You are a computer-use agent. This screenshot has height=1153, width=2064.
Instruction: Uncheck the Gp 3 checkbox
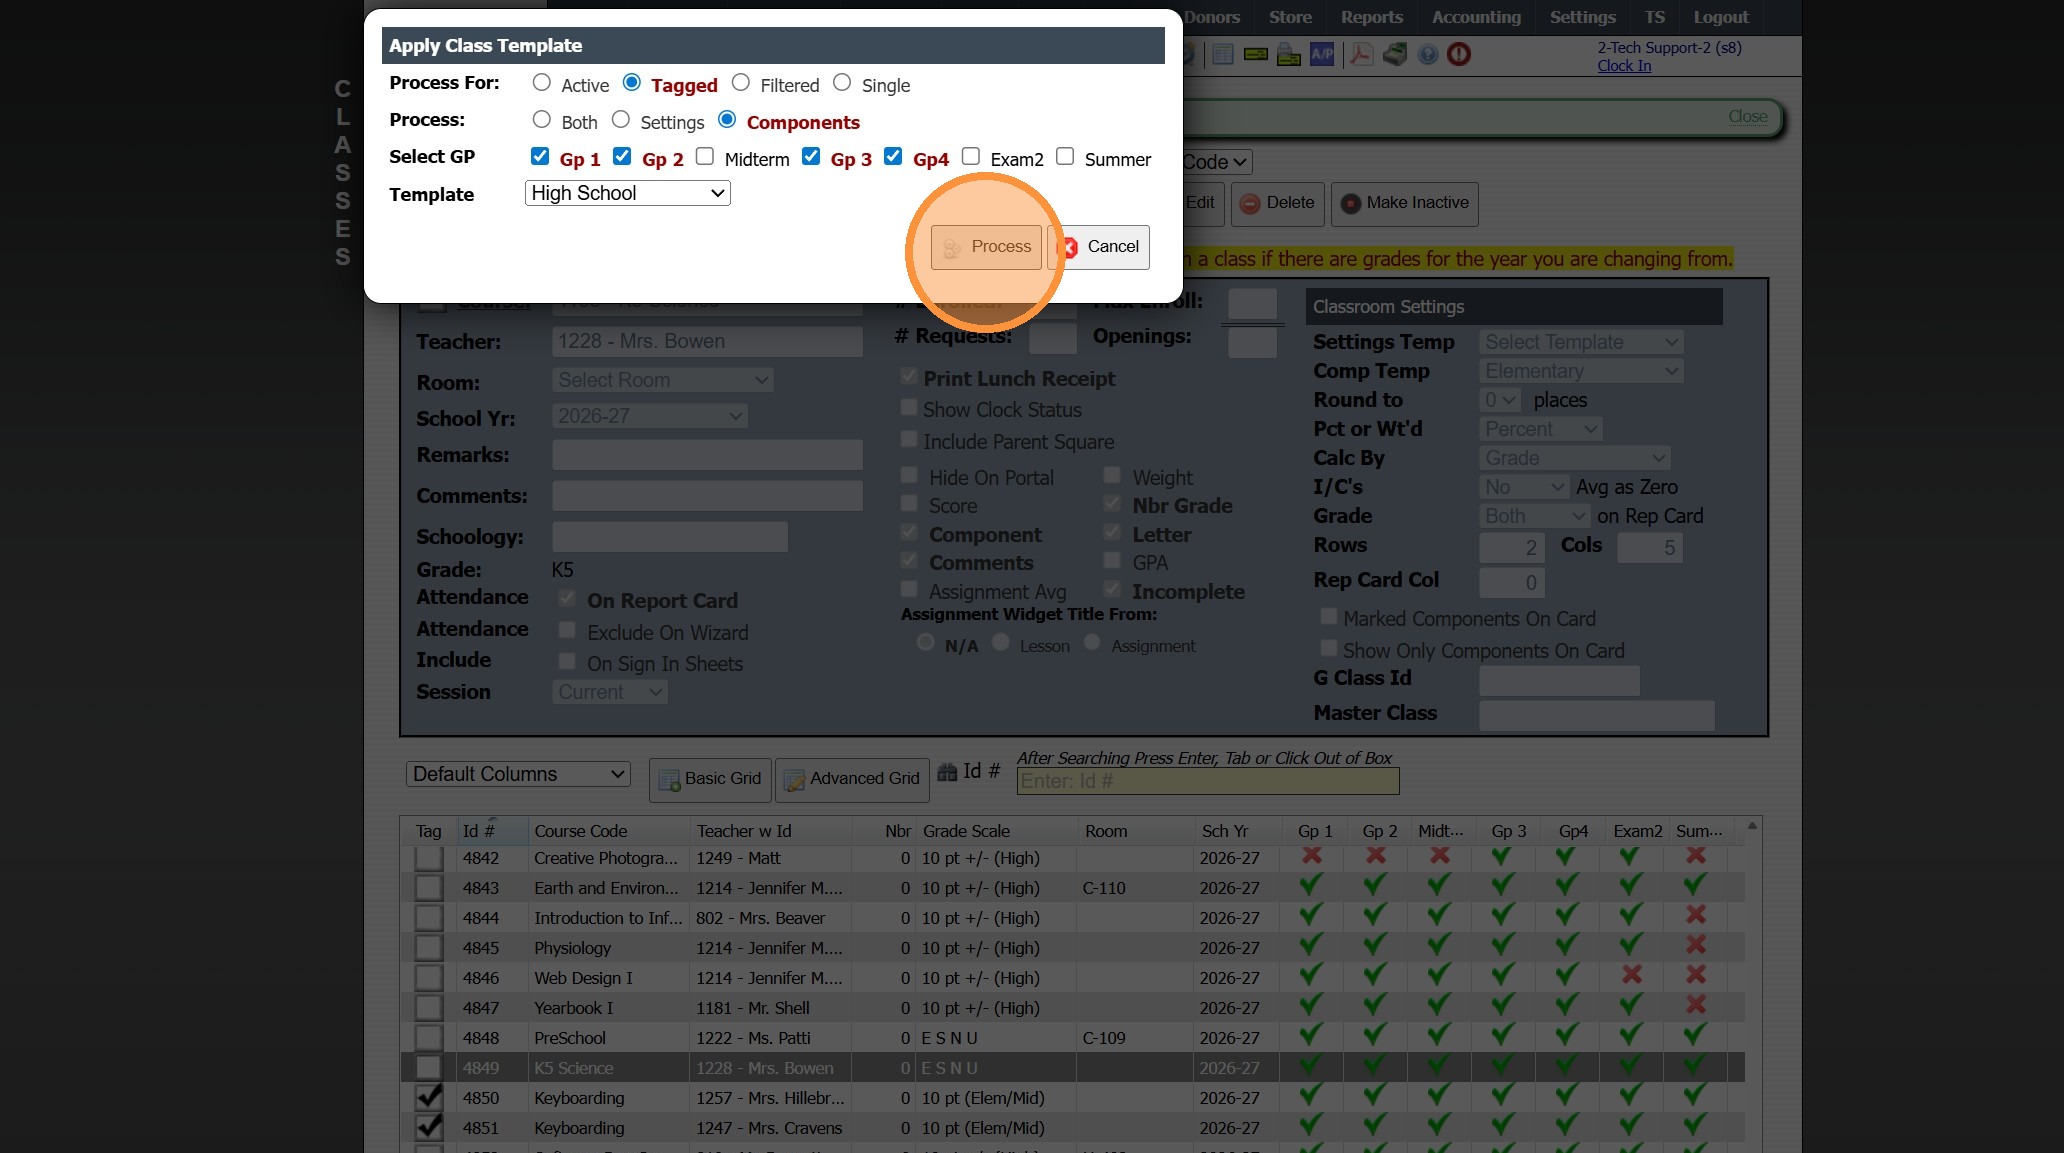tap(811, 156)
